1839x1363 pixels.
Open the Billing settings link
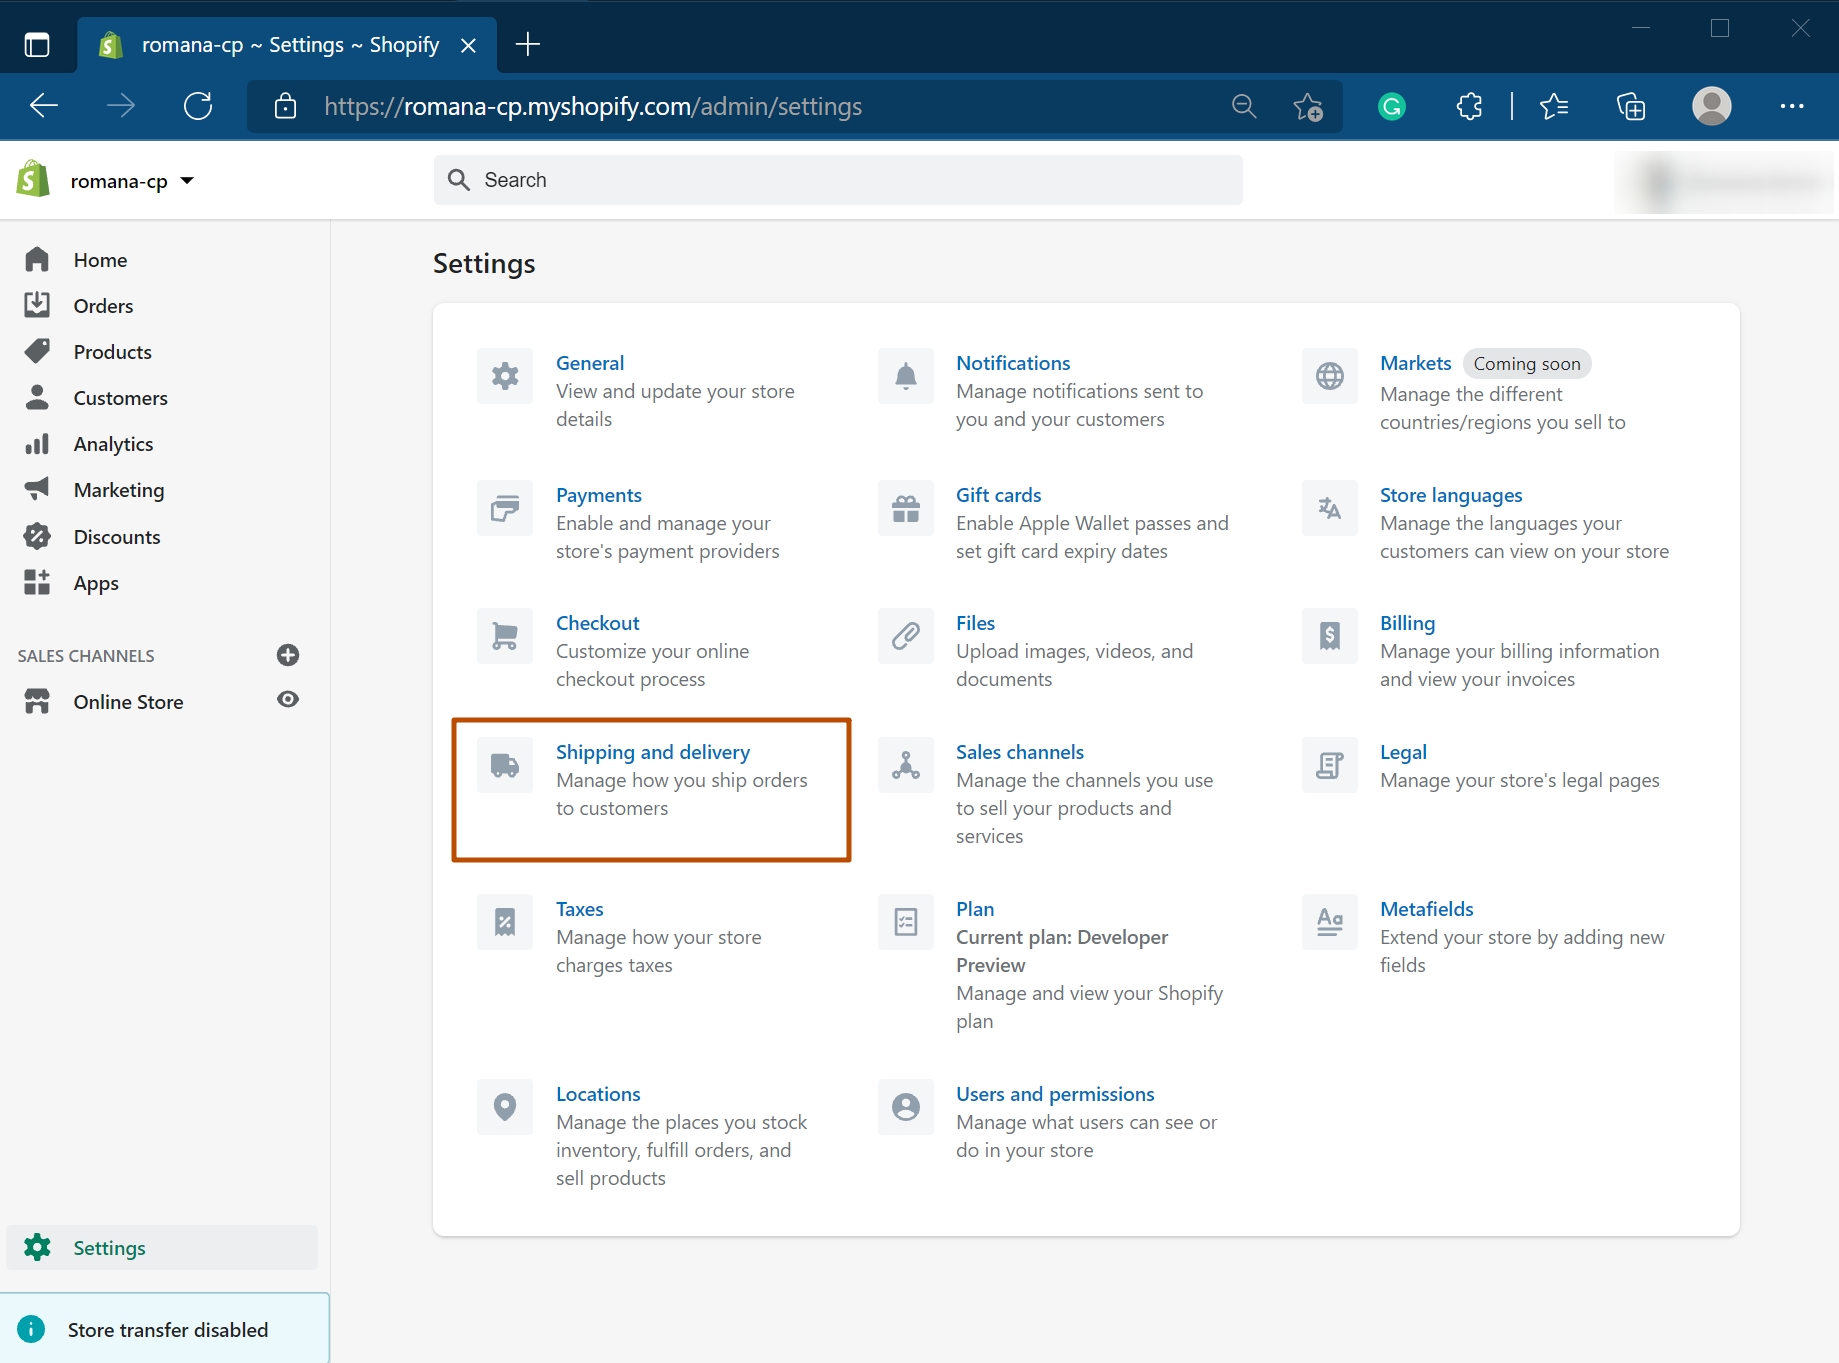click(x=1407, y=623)
